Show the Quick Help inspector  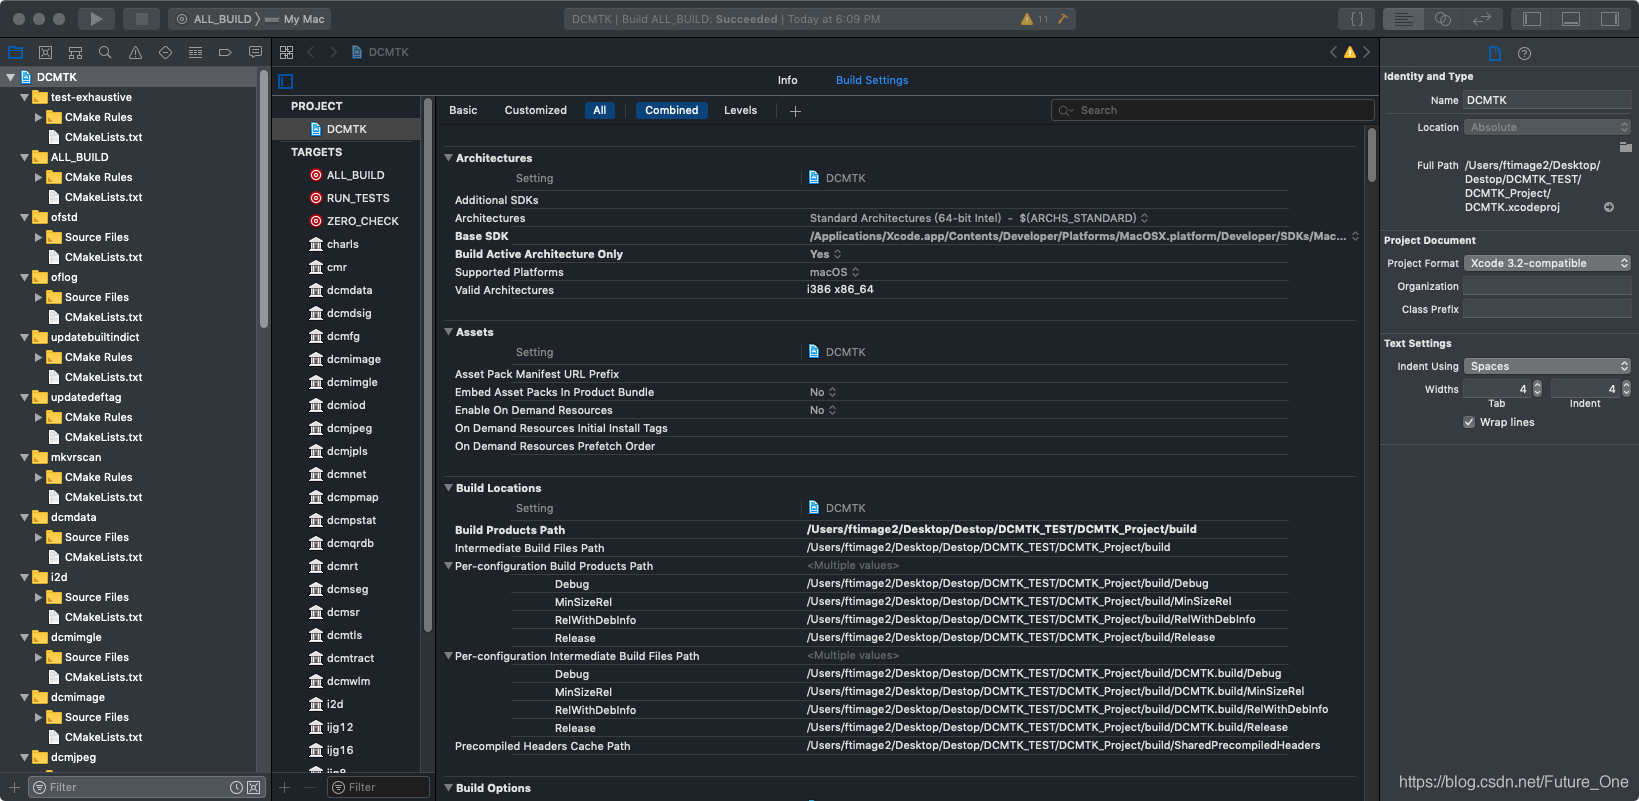[x=1524, y=53]
